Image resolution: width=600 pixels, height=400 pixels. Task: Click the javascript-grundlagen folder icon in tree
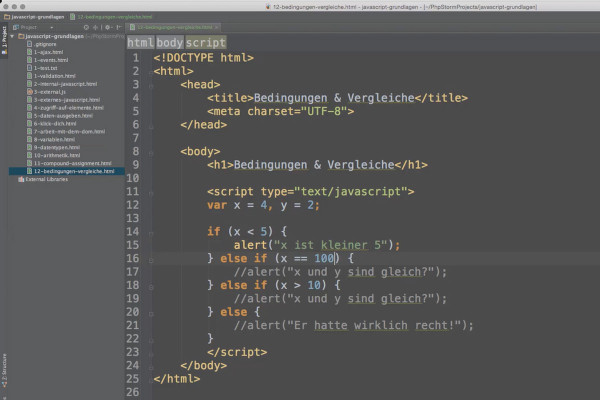click(21, 36)
